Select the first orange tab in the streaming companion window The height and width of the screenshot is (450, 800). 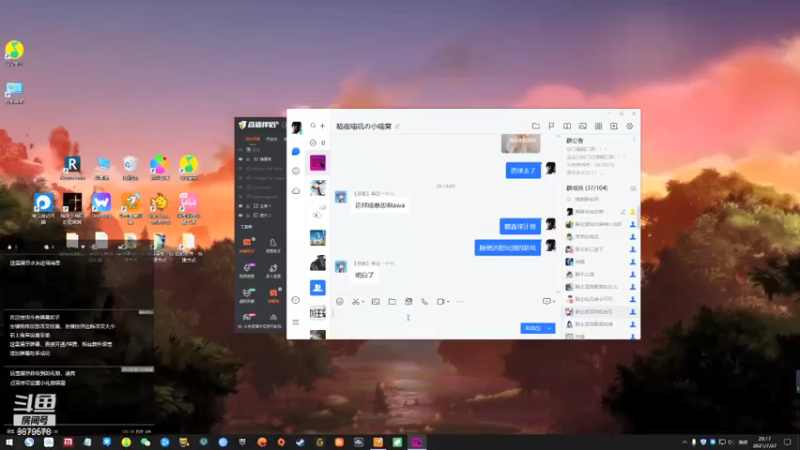tap(253, 139)
